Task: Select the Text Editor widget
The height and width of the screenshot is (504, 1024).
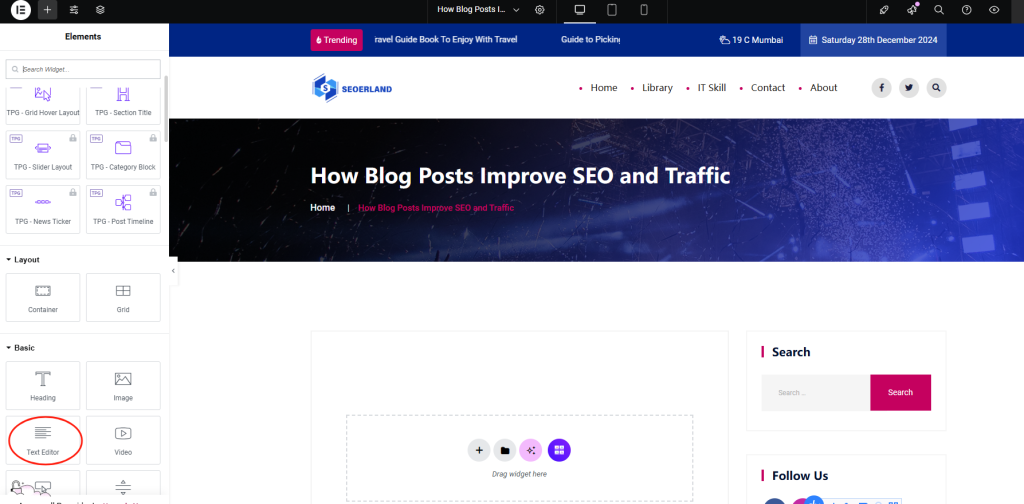Action: 44,439
